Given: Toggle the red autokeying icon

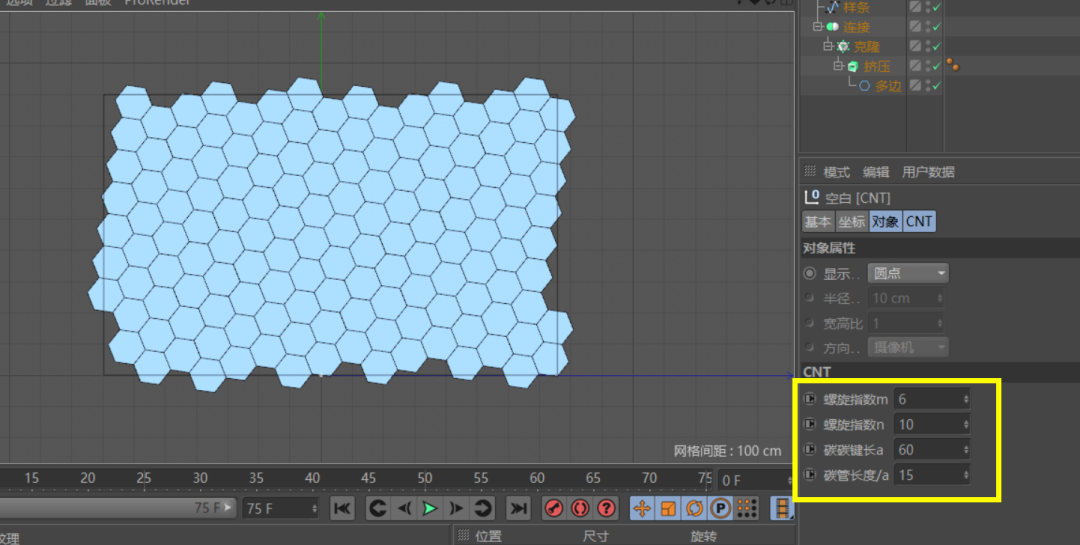Looking at the screenshot, I should tap(580, 508).
